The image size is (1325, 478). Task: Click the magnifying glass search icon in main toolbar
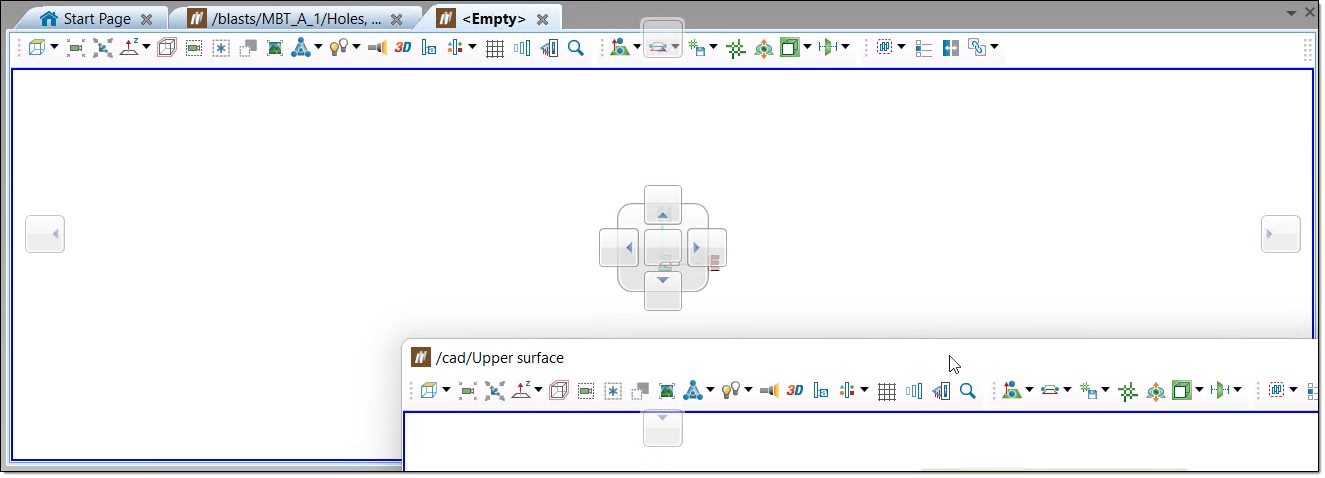(x=576, y=47)
